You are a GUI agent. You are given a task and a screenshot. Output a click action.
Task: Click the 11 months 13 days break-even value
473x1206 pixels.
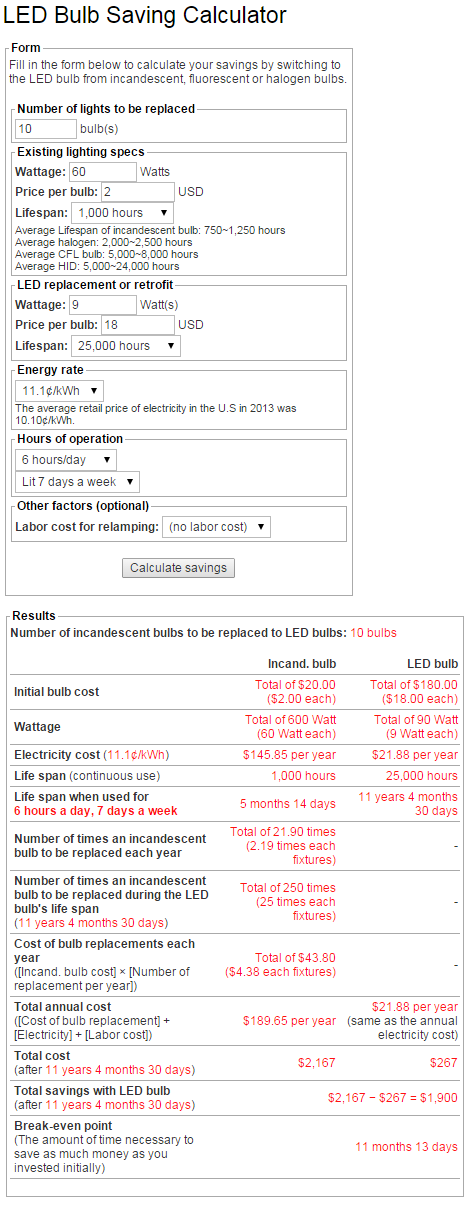[407, 1147]
